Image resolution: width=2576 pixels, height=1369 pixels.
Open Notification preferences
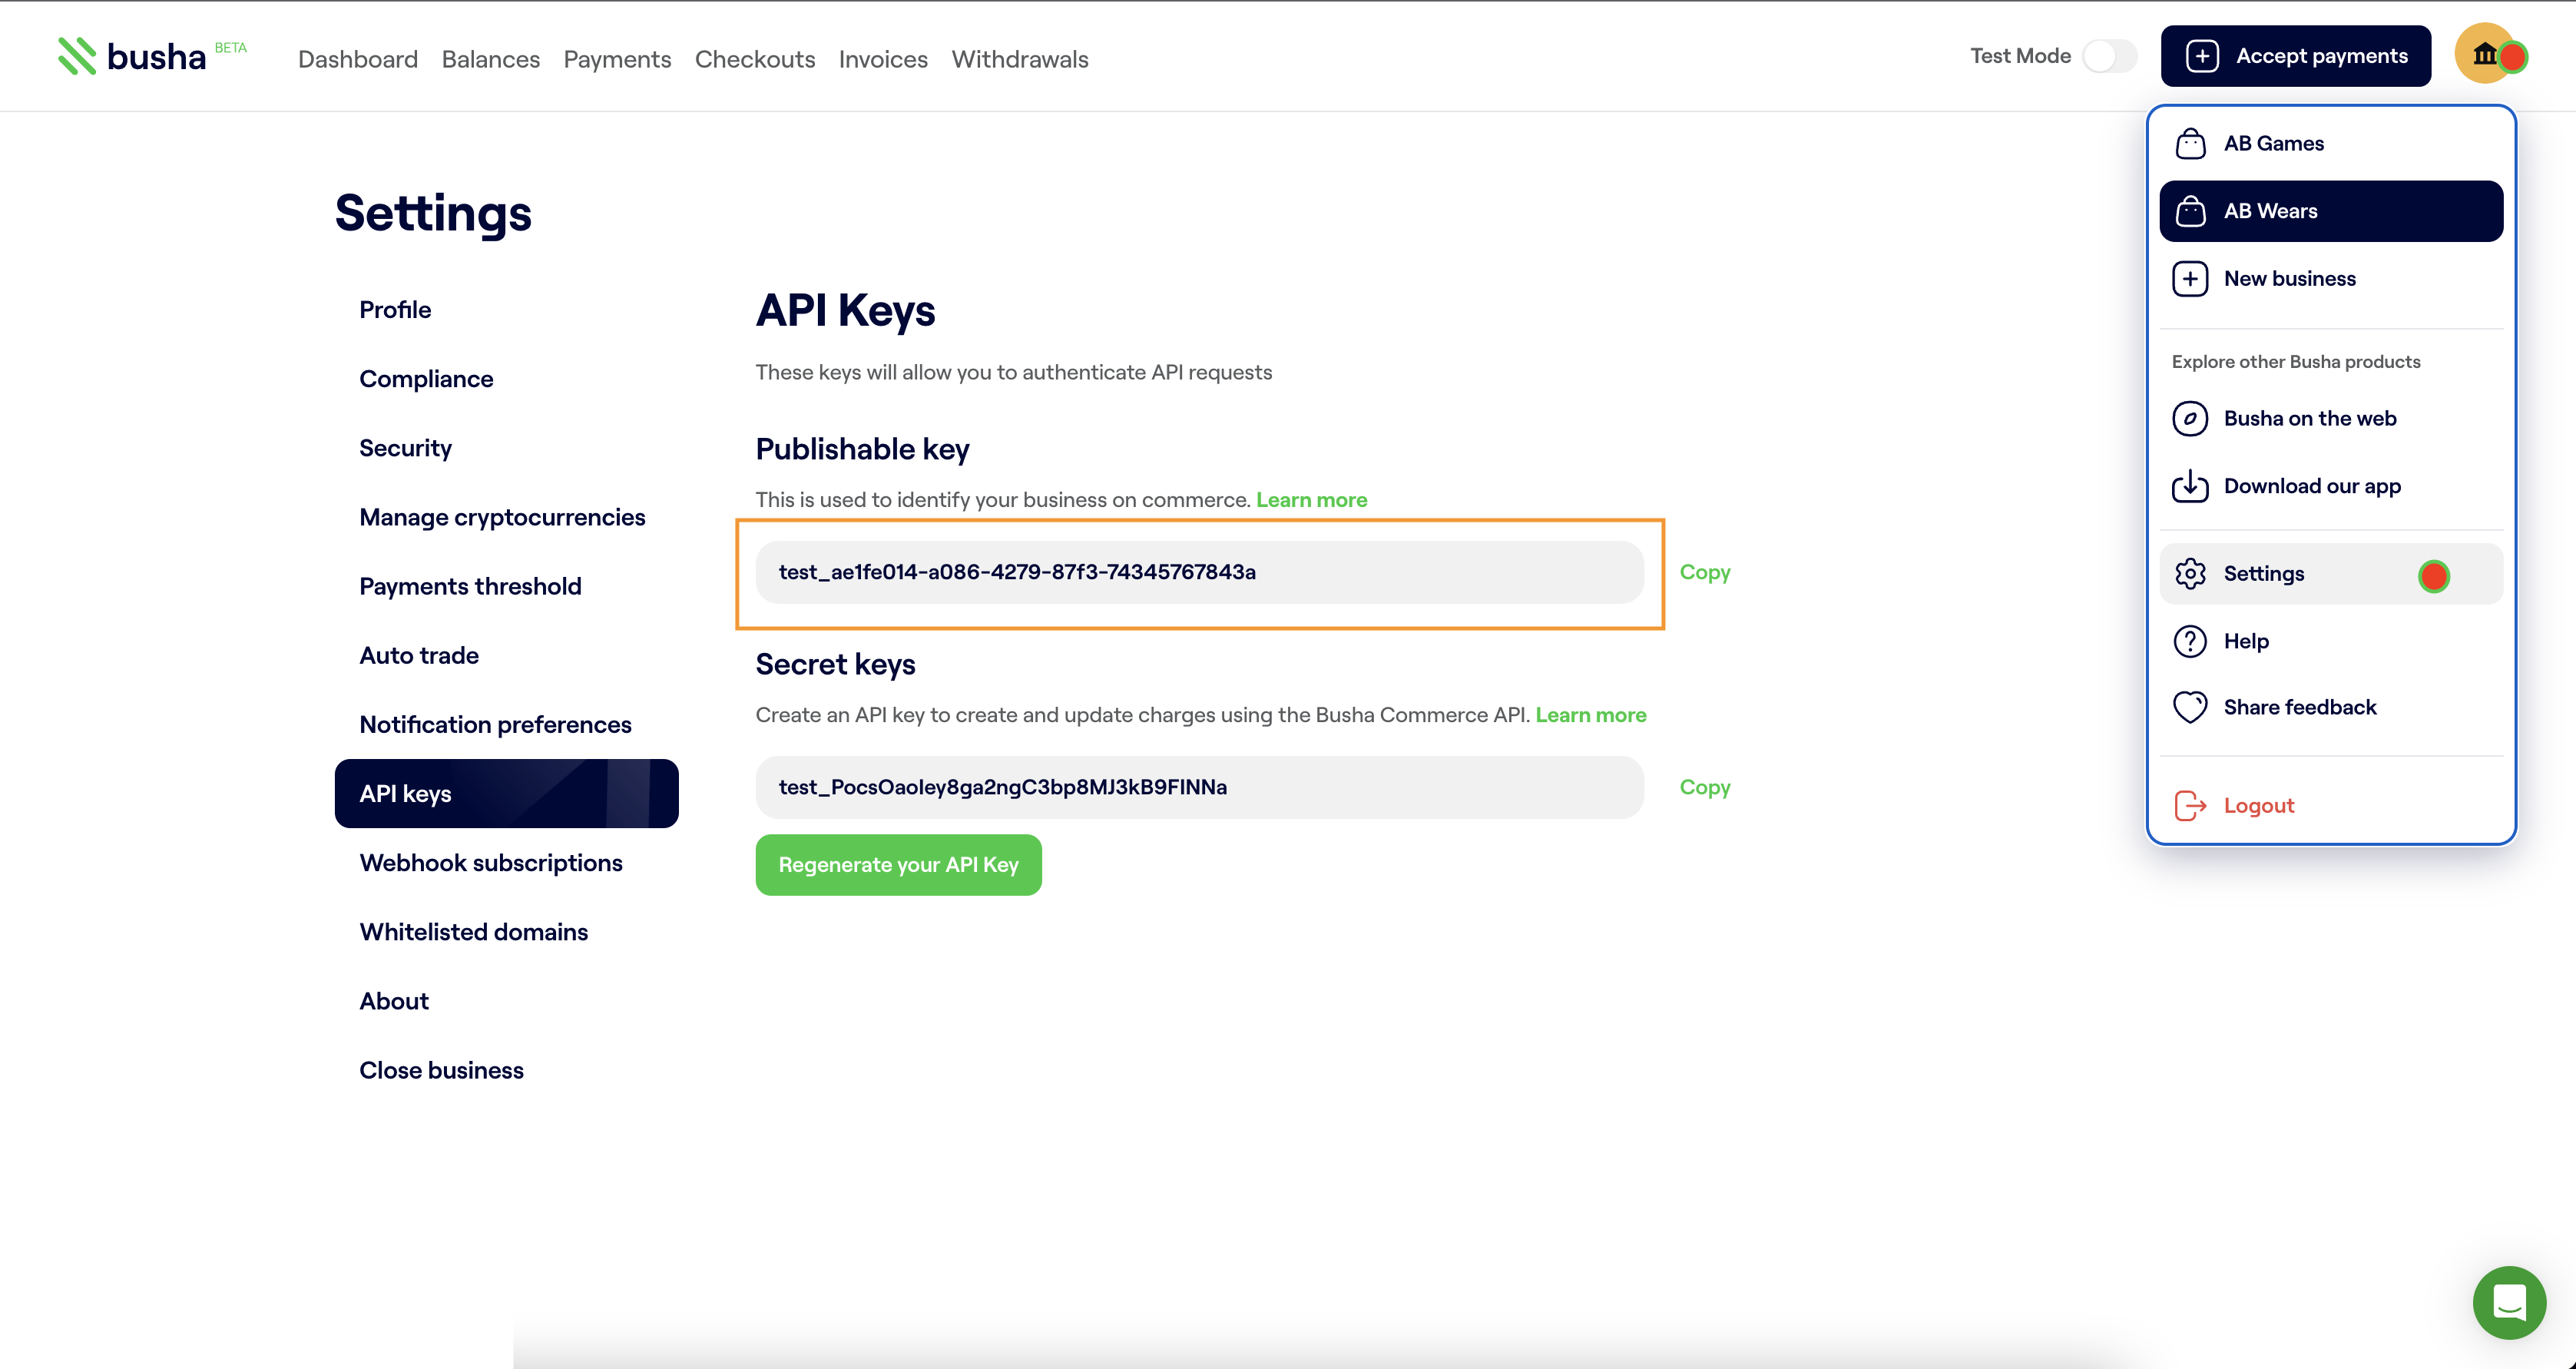point(506,724)
